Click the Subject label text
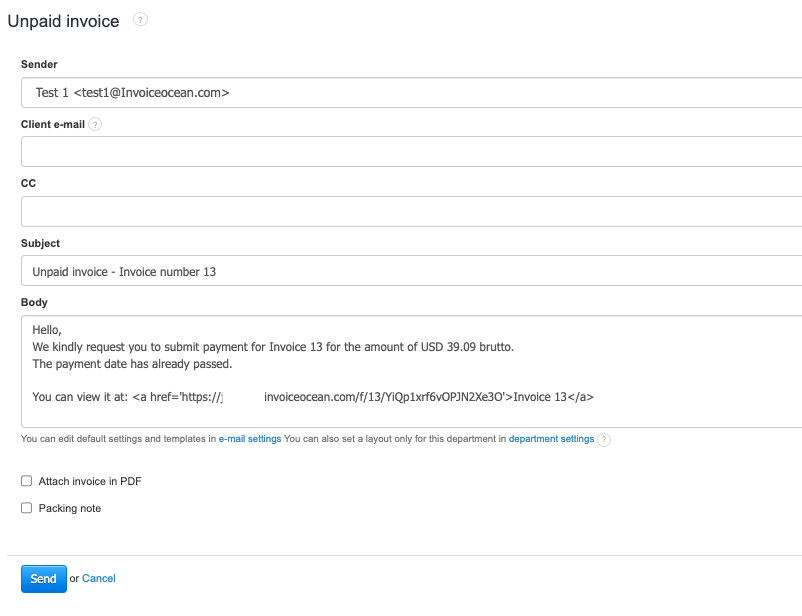The image size is (802, 616). (x=40, y=243)
